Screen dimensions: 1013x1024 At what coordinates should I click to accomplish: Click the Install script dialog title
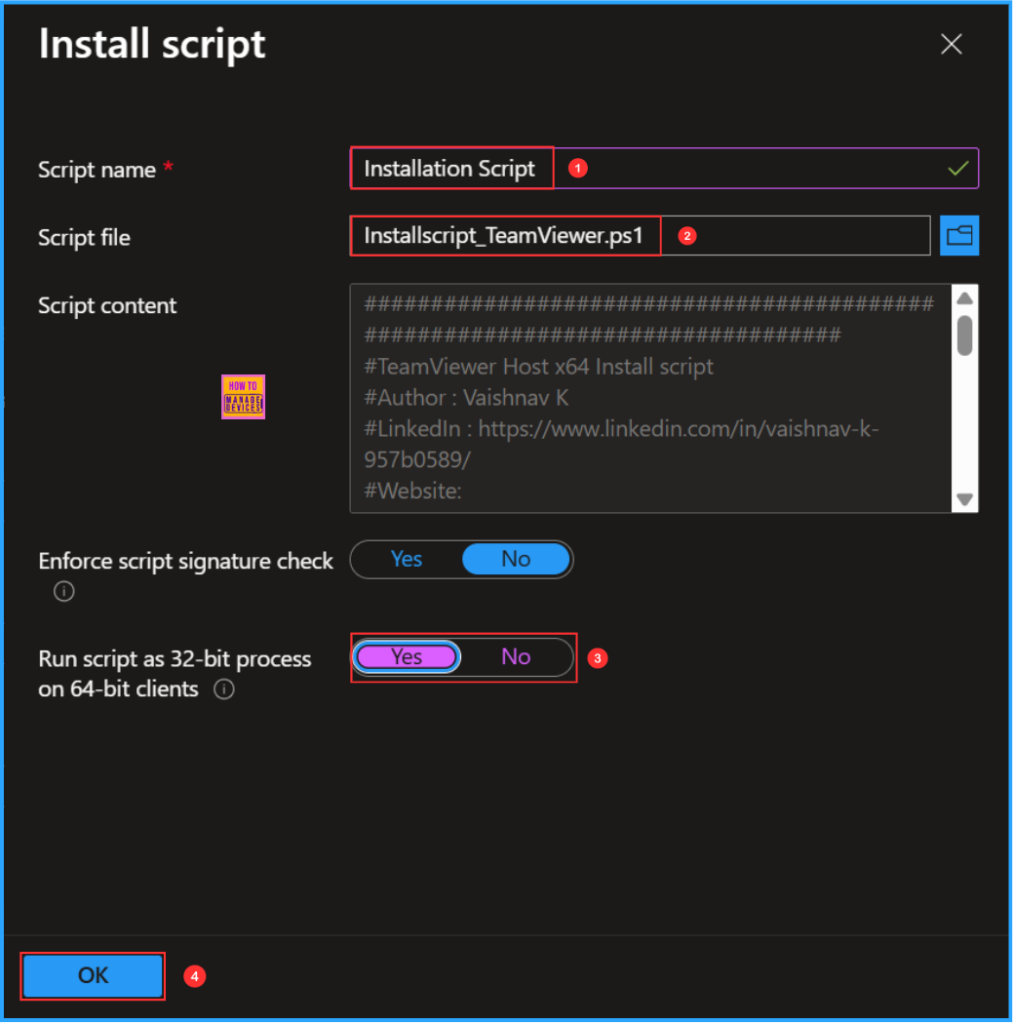coord(151,44)
